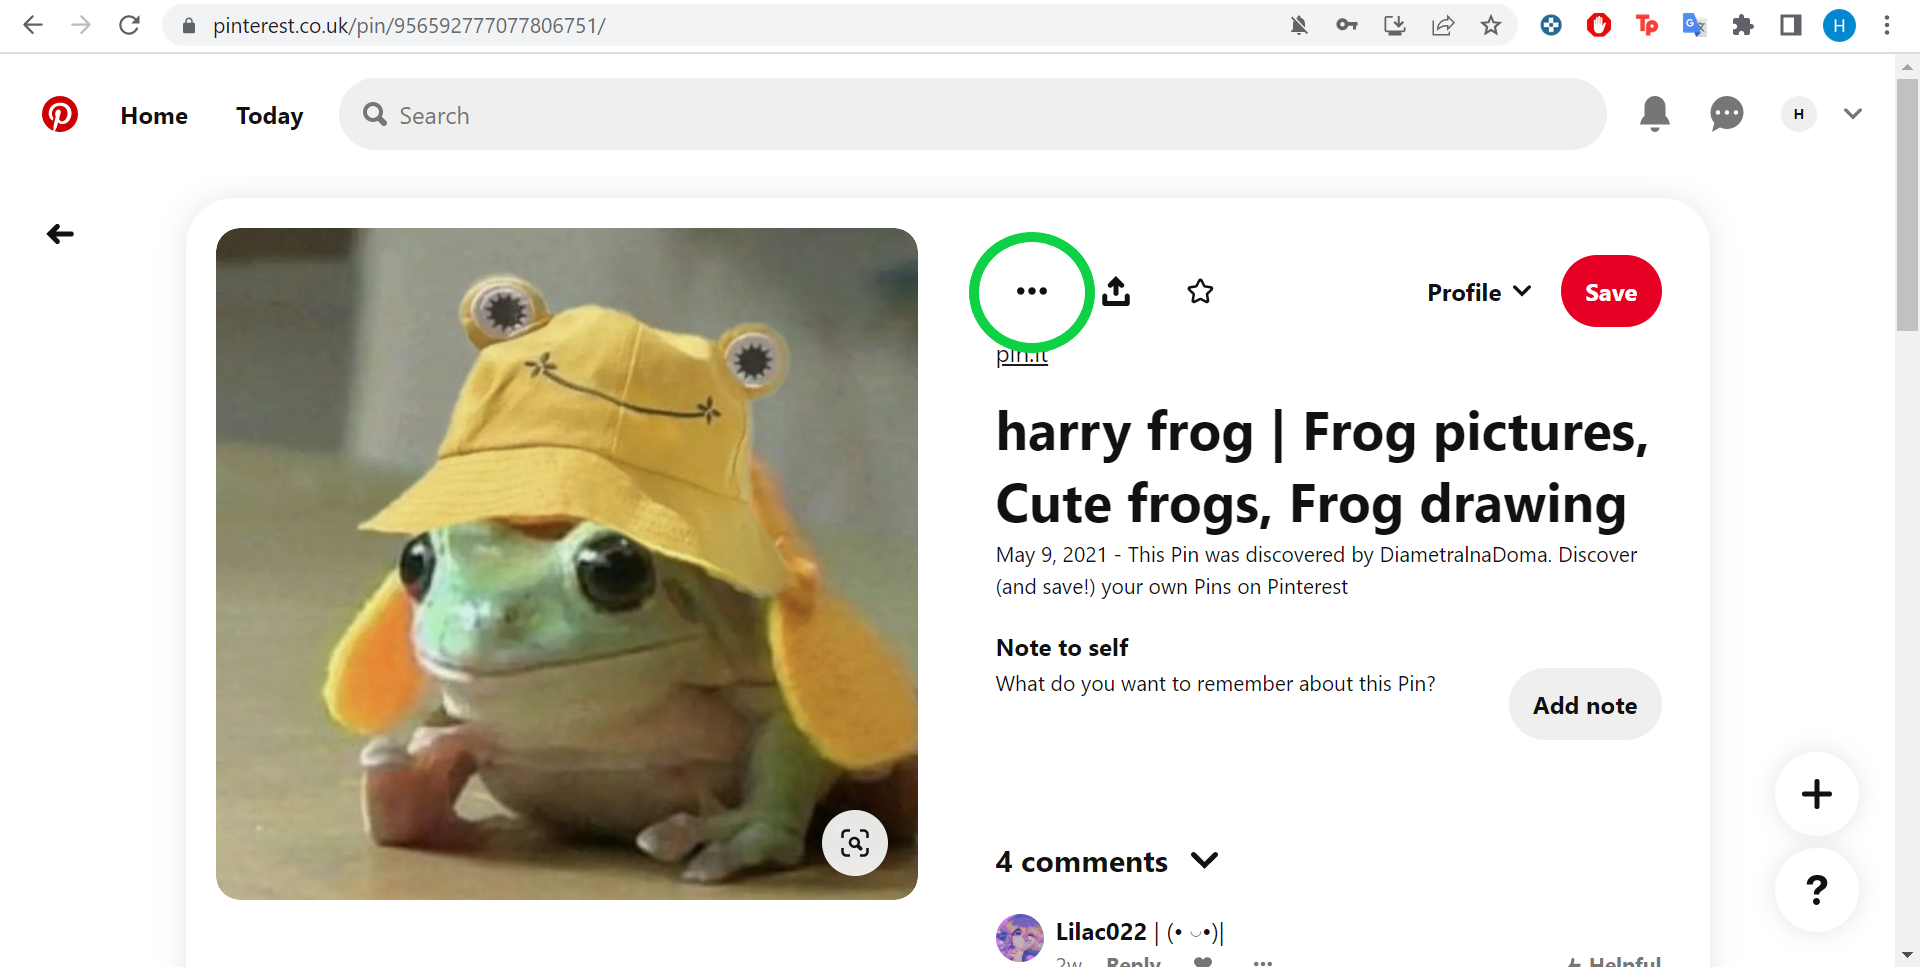Open the pin.it source link
The height and width of the screenshot is (967, 1920).
(1022, 356)
